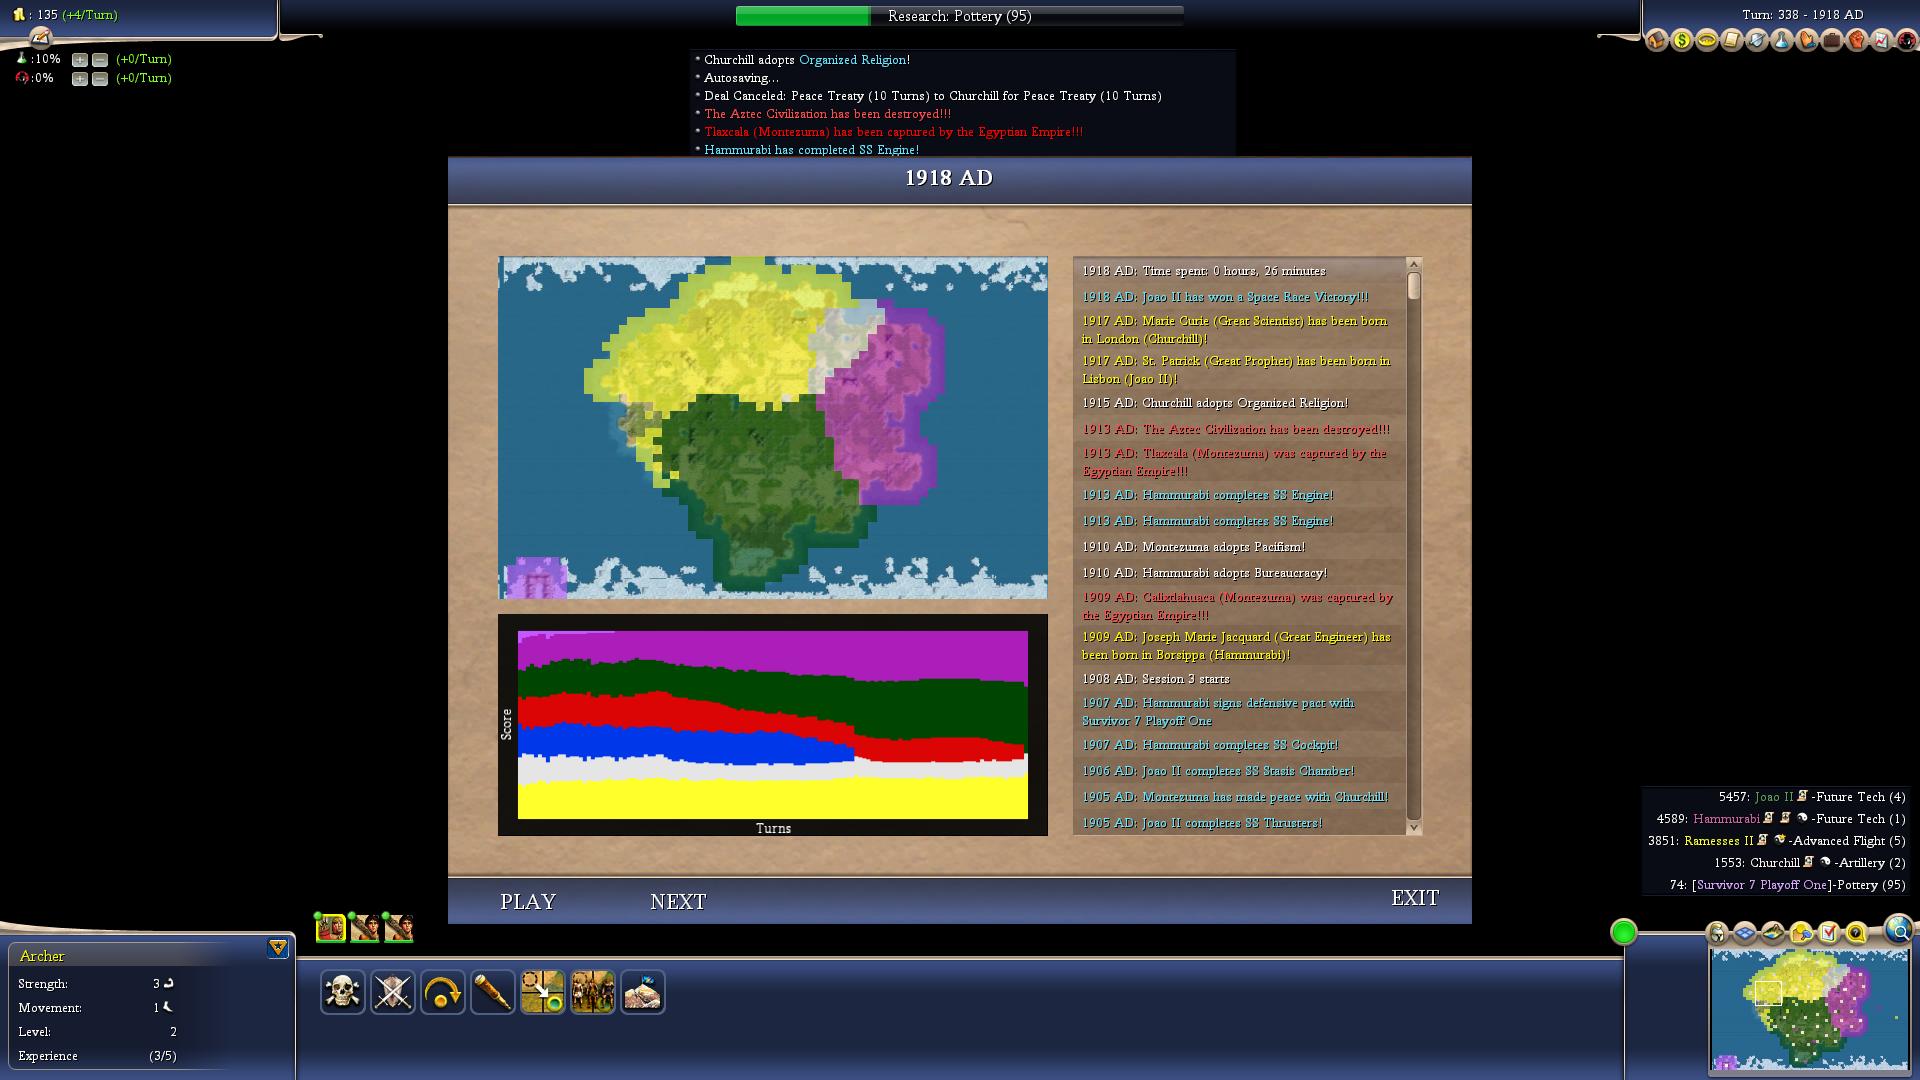Click 'Montezuma adopts Pacifism' log entry
Screen dimensions: 1920x1080
1193,547
